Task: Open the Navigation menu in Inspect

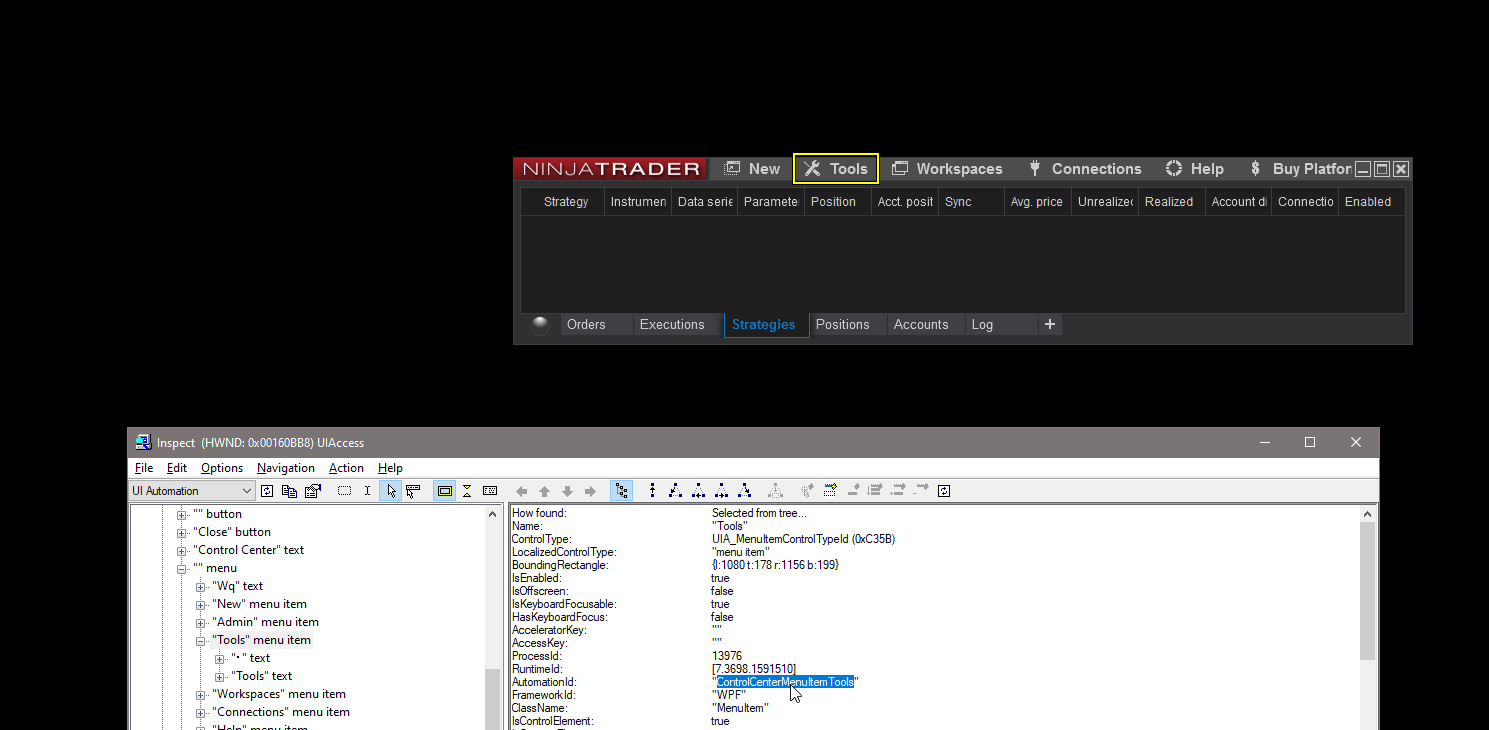Action: click(286, 468)
